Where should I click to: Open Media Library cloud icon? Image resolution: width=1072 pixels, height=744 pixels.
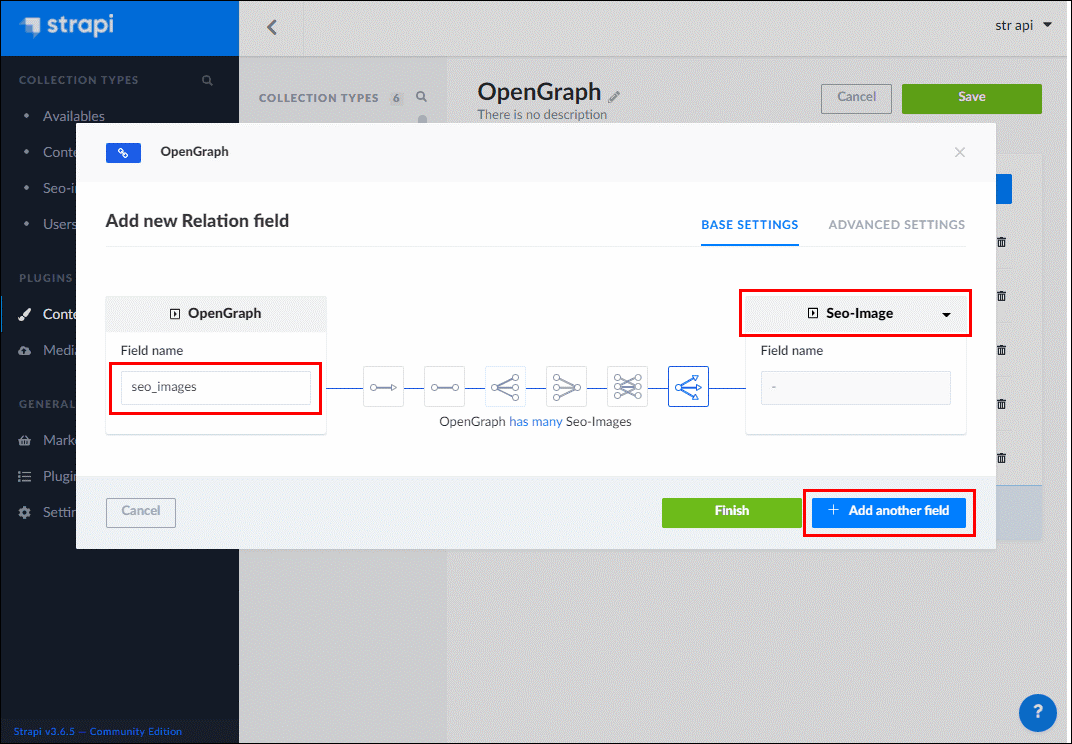click(25, 351)
